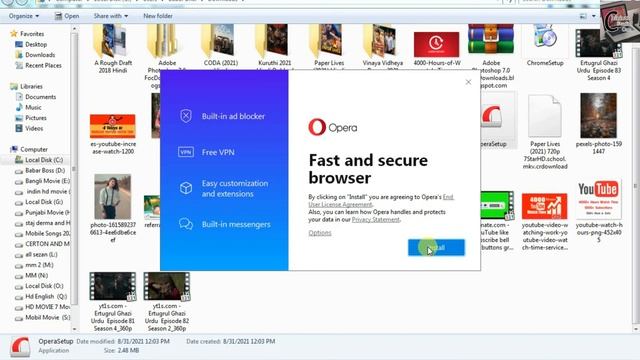Select the photo-161589237 portrait image
This screenshot has width=640, height=360.
113,207
